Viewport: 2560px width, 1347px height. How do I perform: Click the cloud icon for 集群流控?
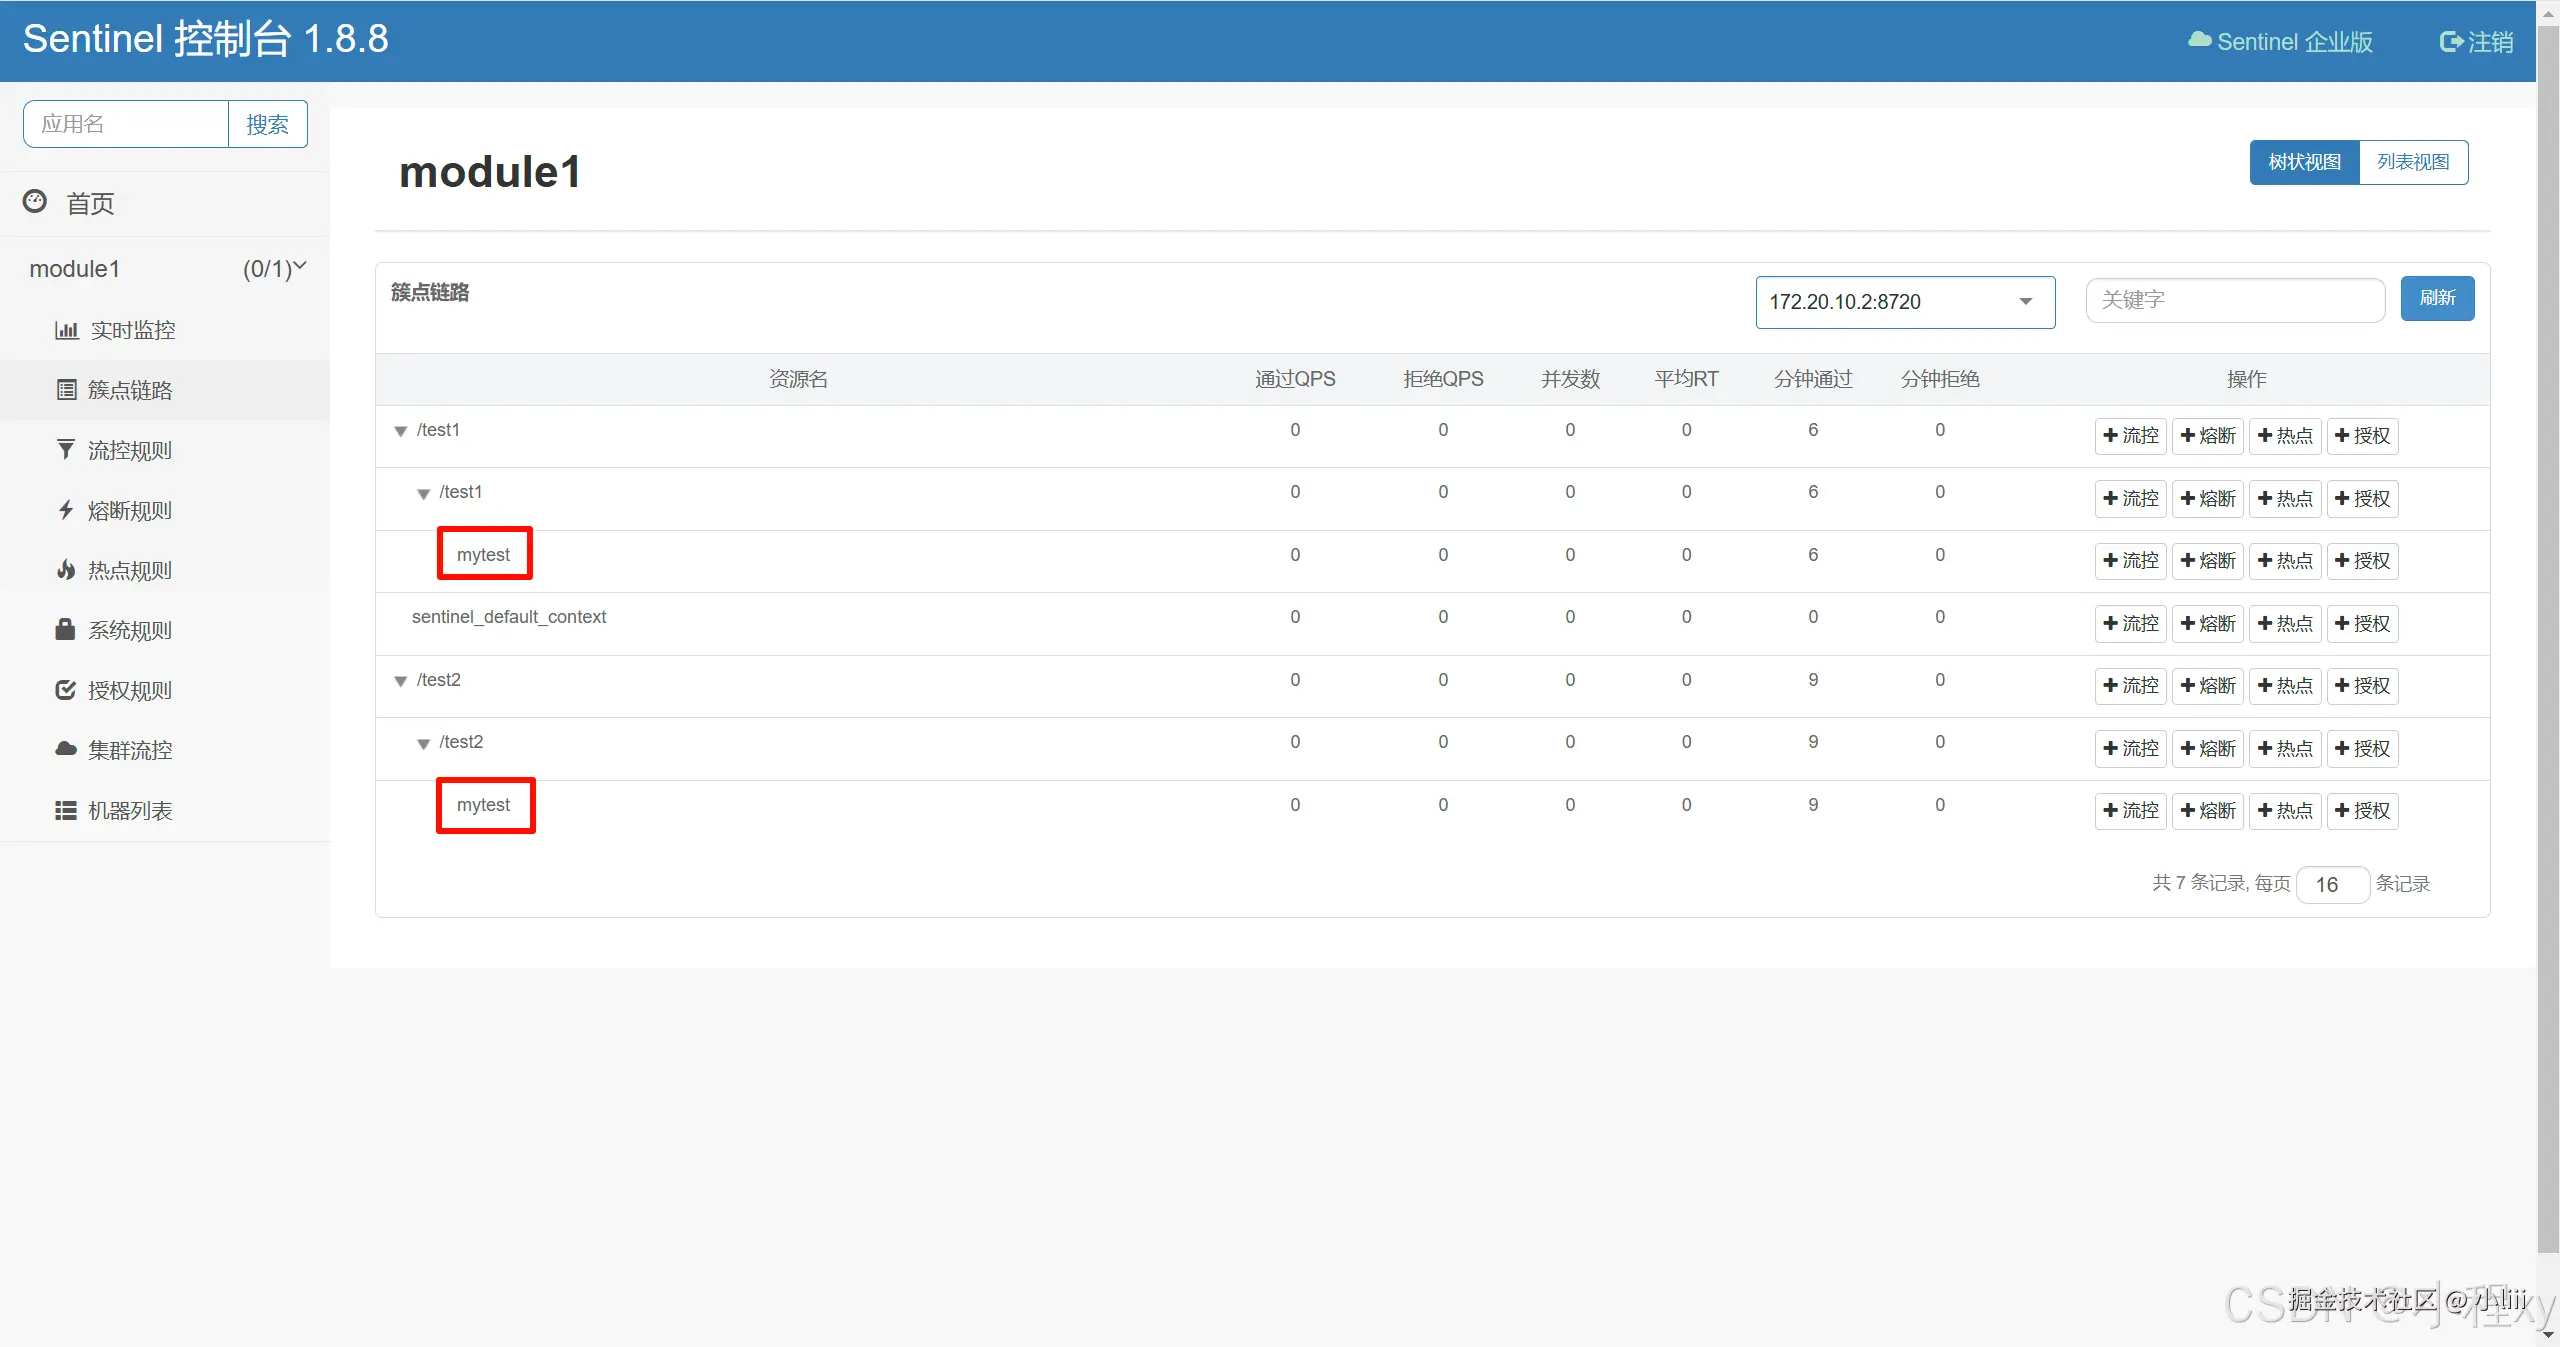(x=66, y=749)
